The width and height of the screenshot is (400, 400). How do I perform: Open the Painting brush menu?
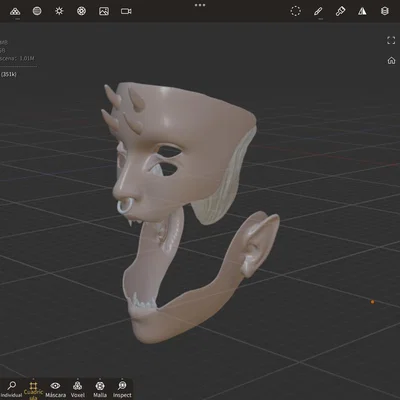318,11
